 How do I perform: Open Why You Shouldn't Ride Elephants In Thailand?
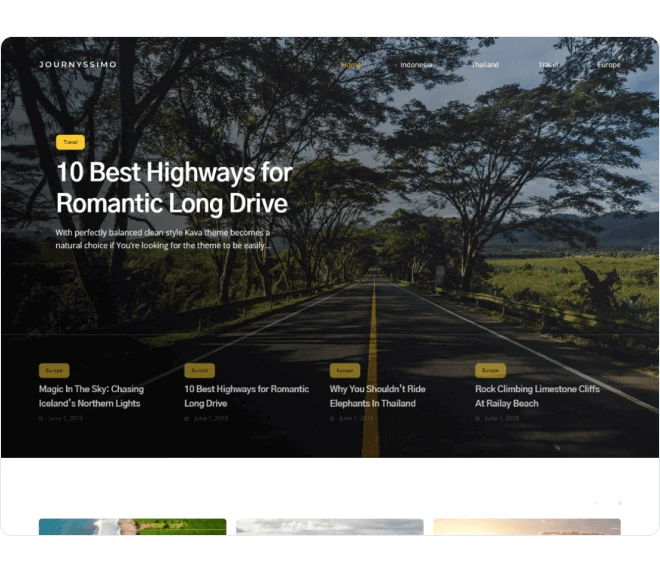tap(378, 396)
